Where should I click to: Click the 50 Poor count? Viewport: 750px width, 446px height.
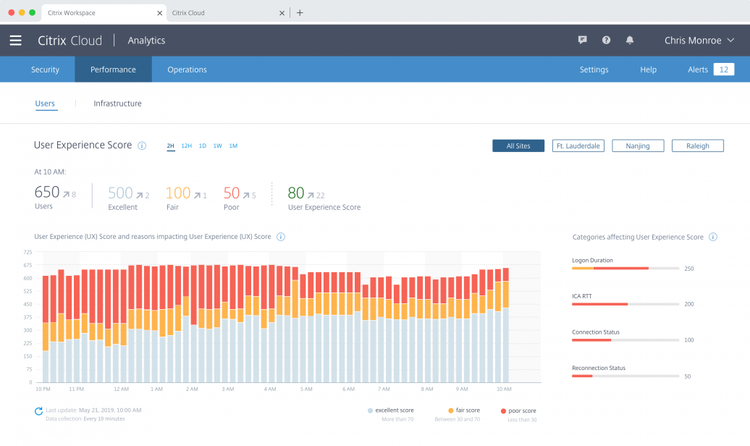click(232, 193)
